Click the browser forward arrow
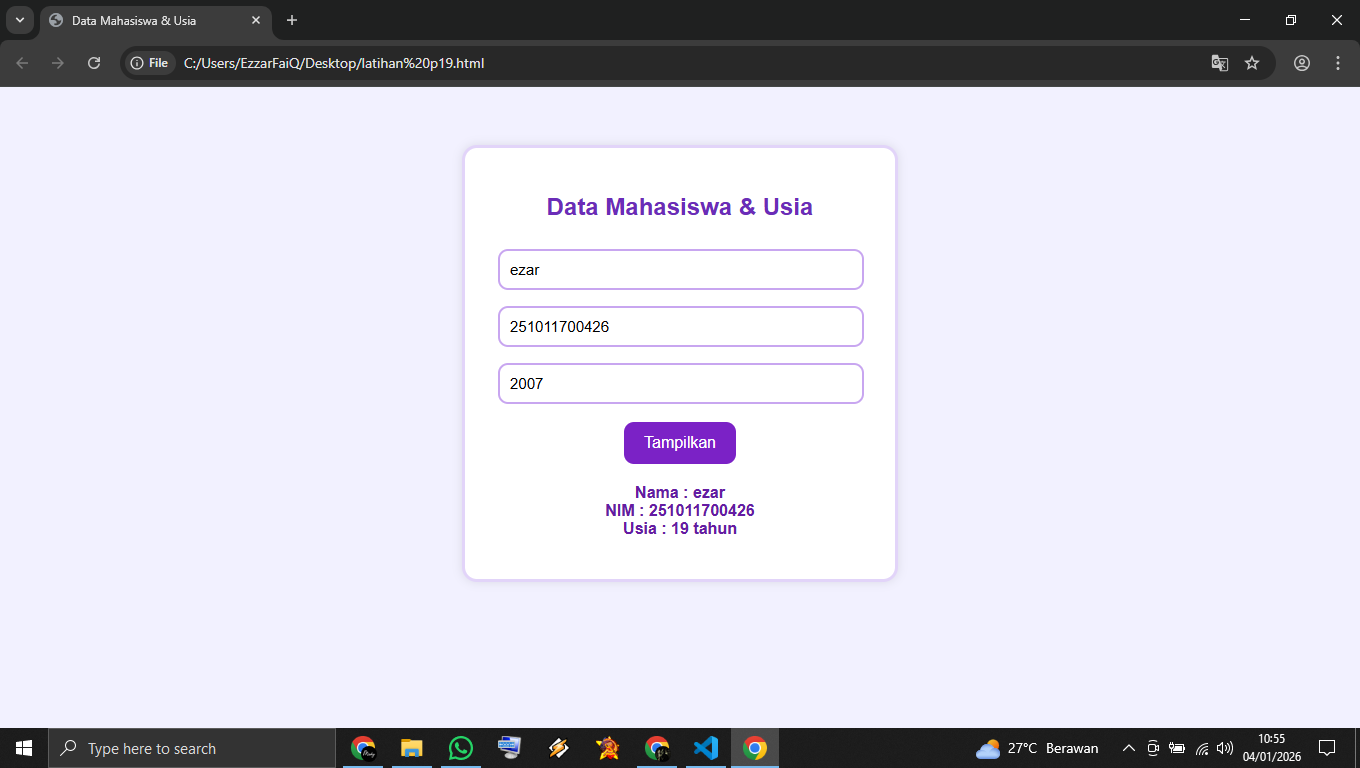1360x768 pixels. pyautogui.click(x=58, y=63)
